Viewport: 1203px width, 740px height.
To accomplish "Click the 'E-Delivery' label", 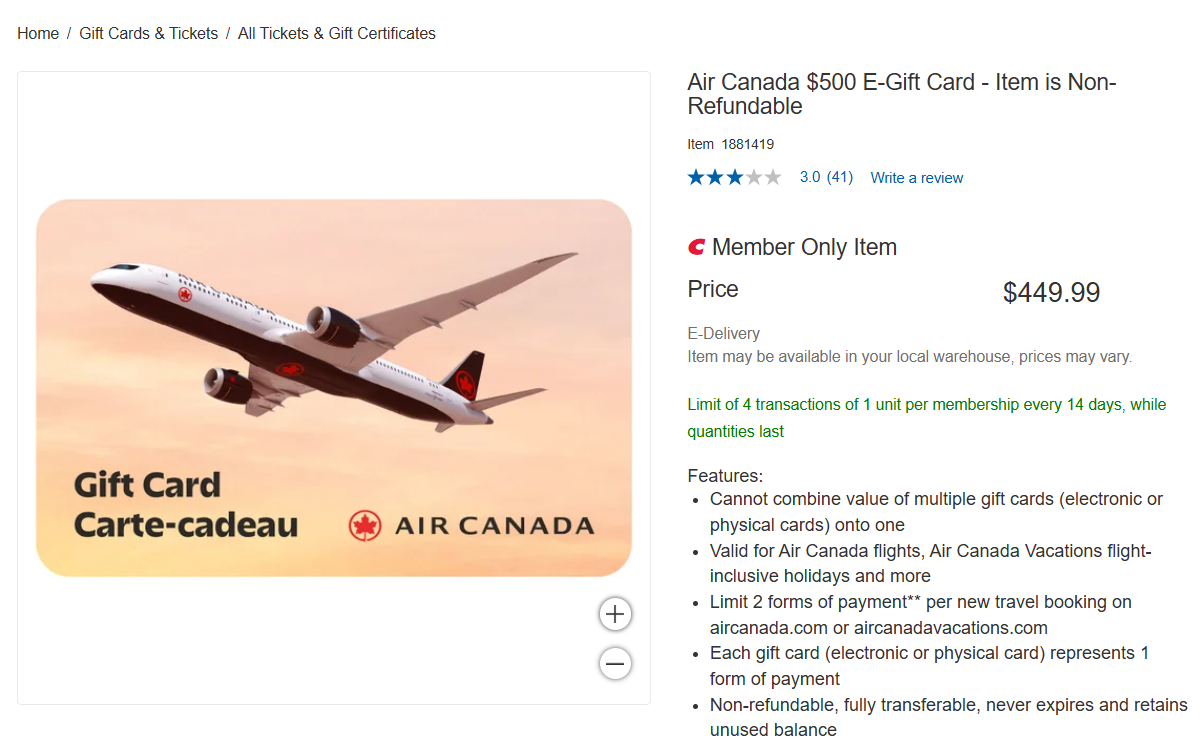I will coord(721,333).
